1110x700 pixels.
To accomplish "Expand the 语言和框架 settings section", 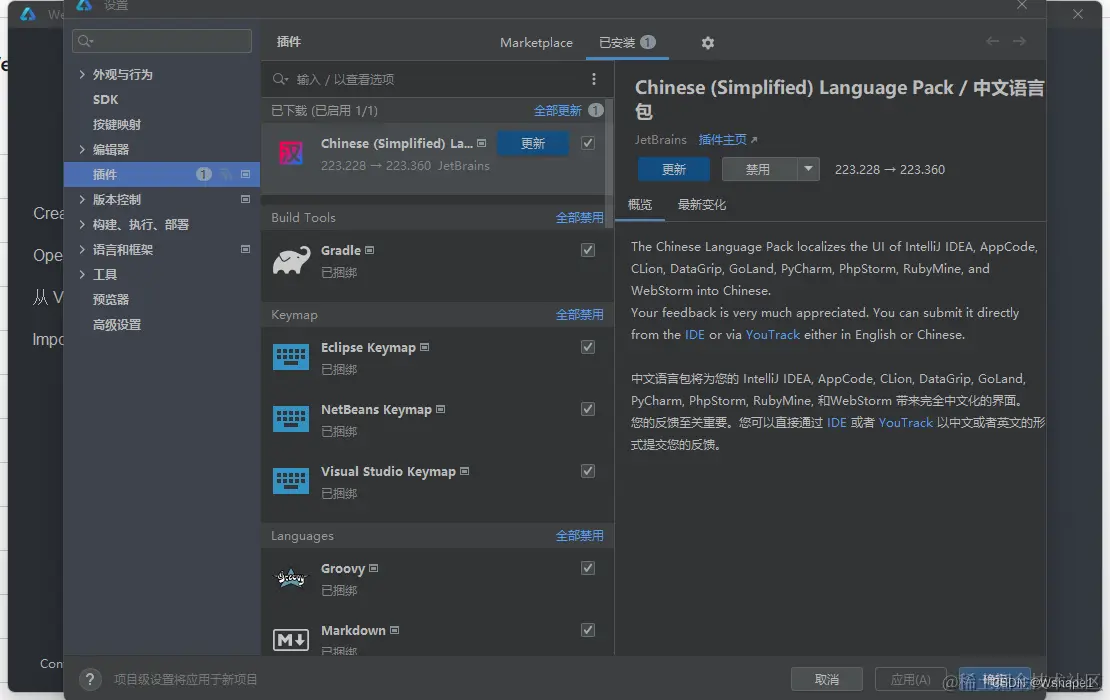I will (x=82, y=249).
